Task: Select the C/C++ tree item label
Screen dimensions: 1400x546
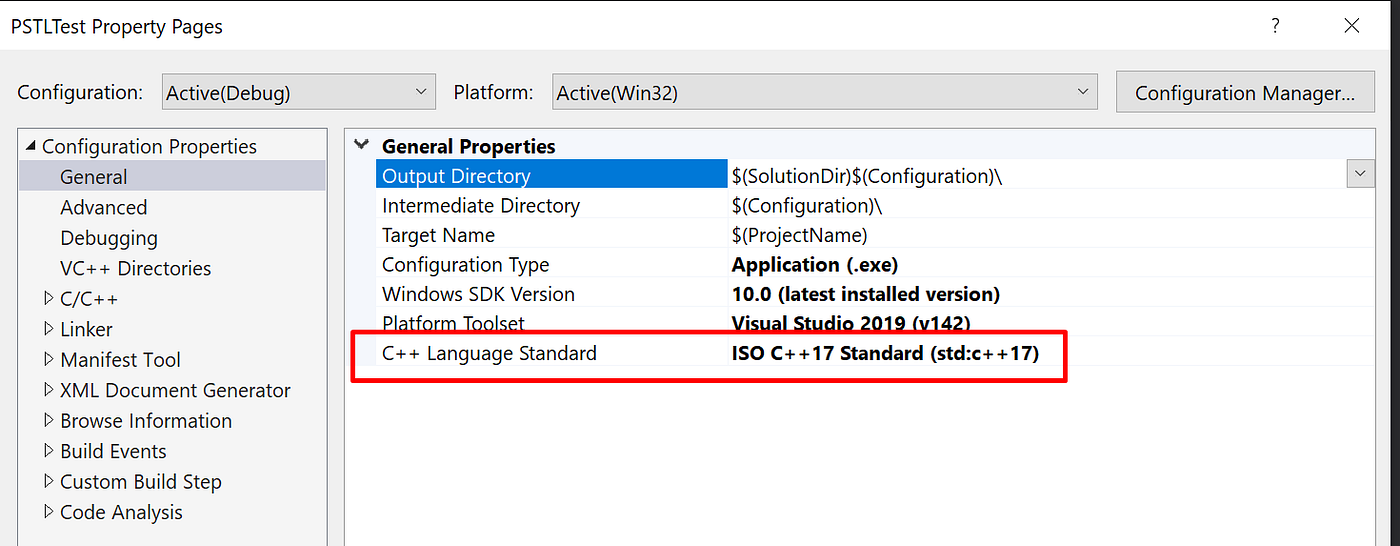Action: (x=89, y=298)
